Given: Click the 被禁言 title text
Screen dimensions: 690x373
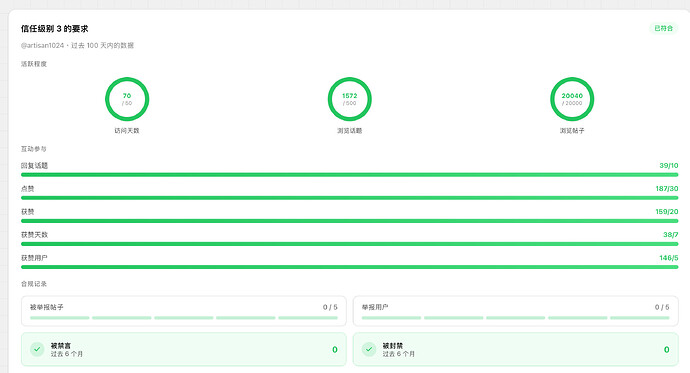Looking at the screenshot, I should pos(61,346).
